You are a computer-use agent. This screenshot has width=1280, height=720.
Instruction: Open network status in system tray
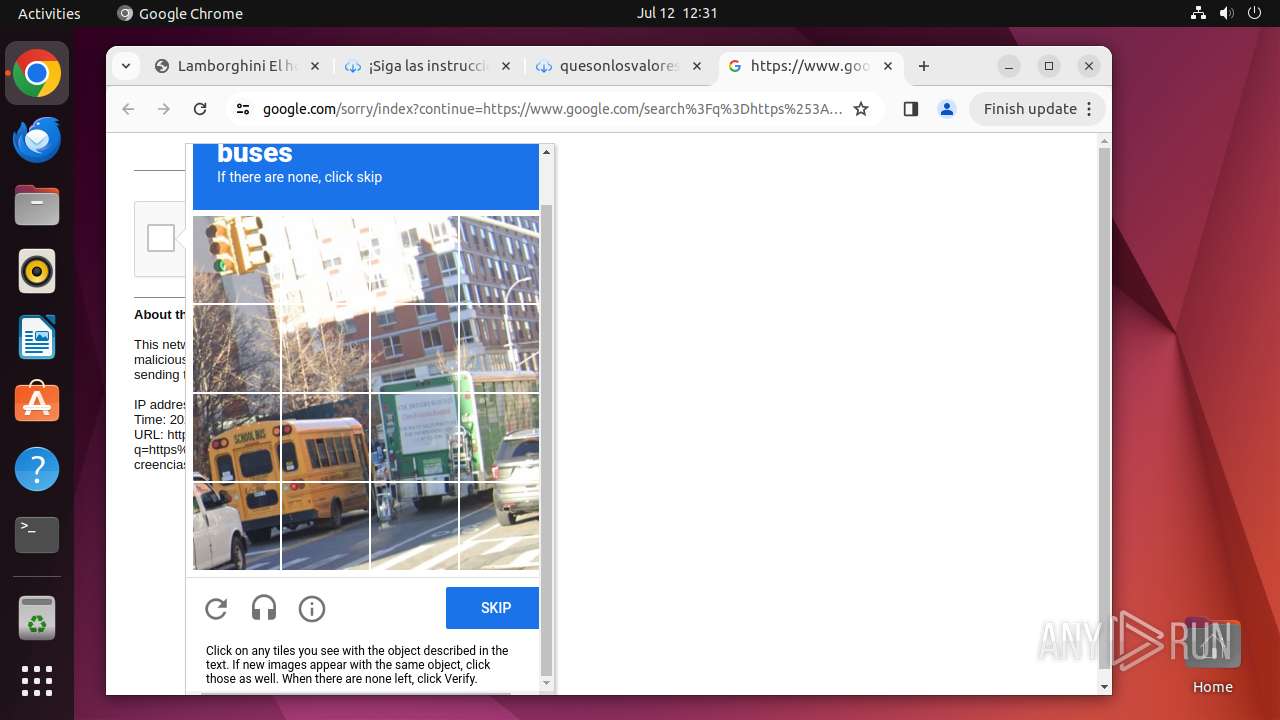click(1198, 13)
